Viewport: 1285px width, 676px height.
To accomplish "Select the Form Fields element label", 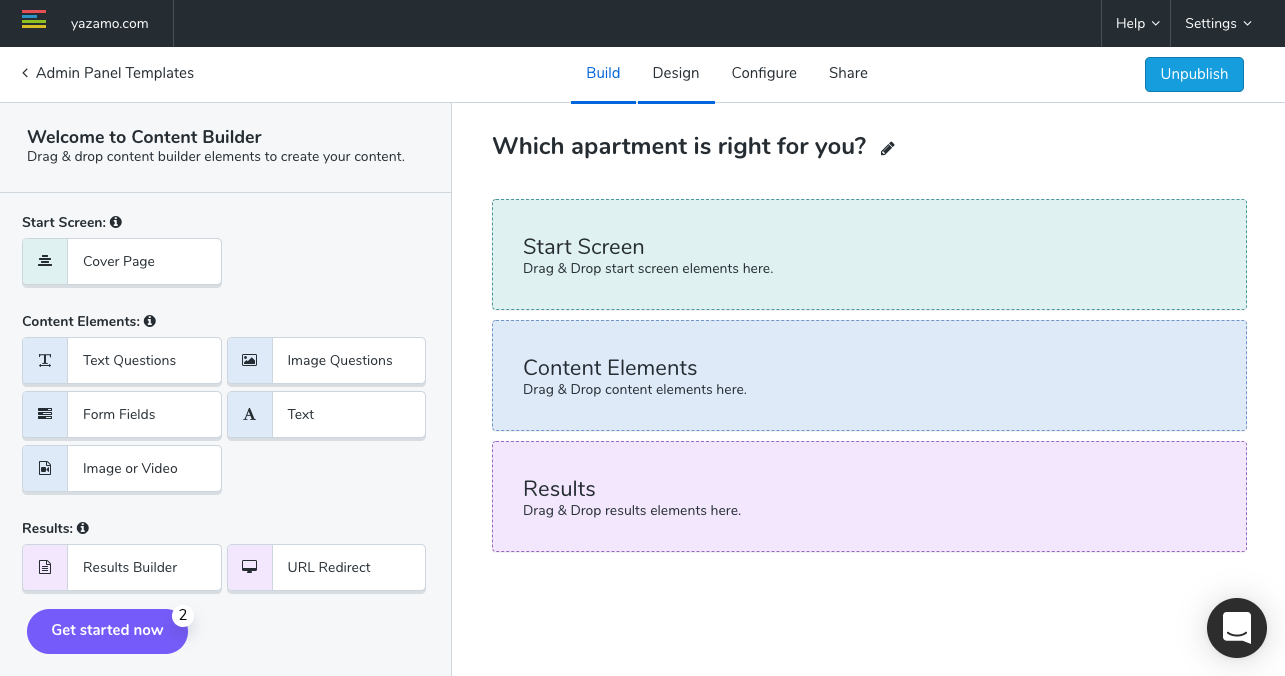I will [119, 414].
